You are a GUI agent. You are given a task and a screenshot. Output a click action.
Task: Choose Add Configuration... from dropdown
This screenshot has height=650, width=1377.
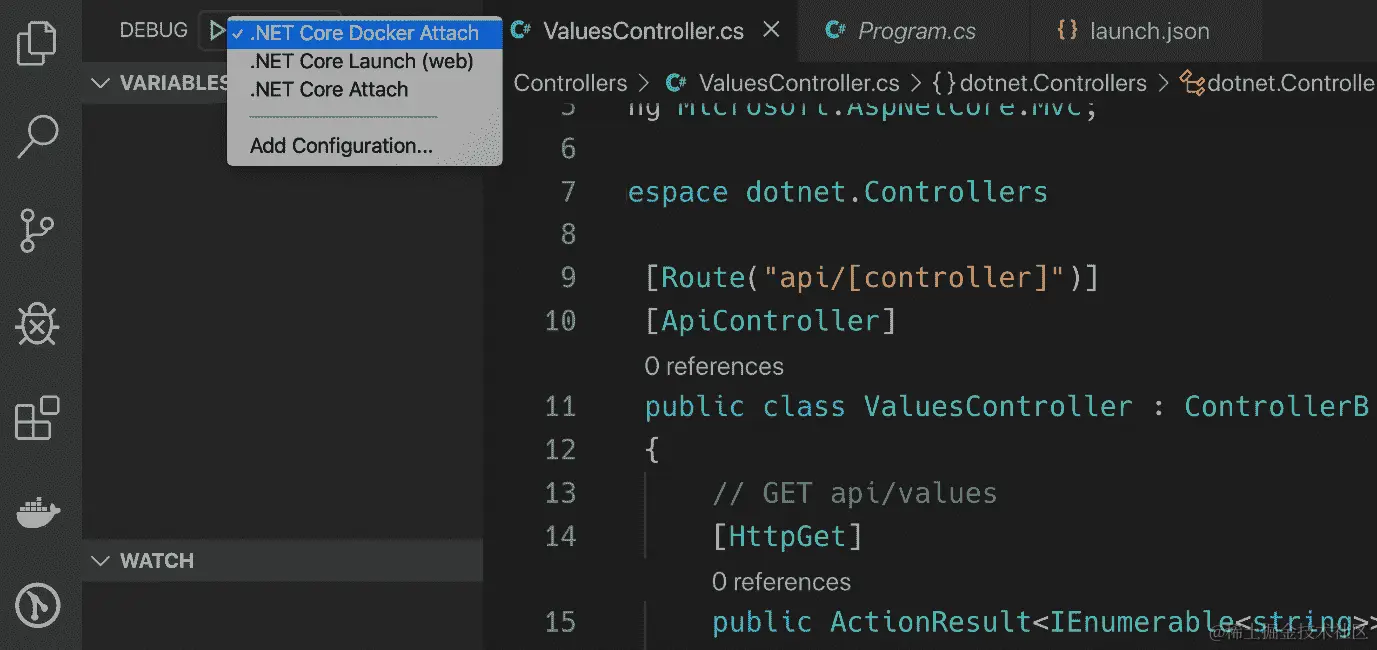364,146
